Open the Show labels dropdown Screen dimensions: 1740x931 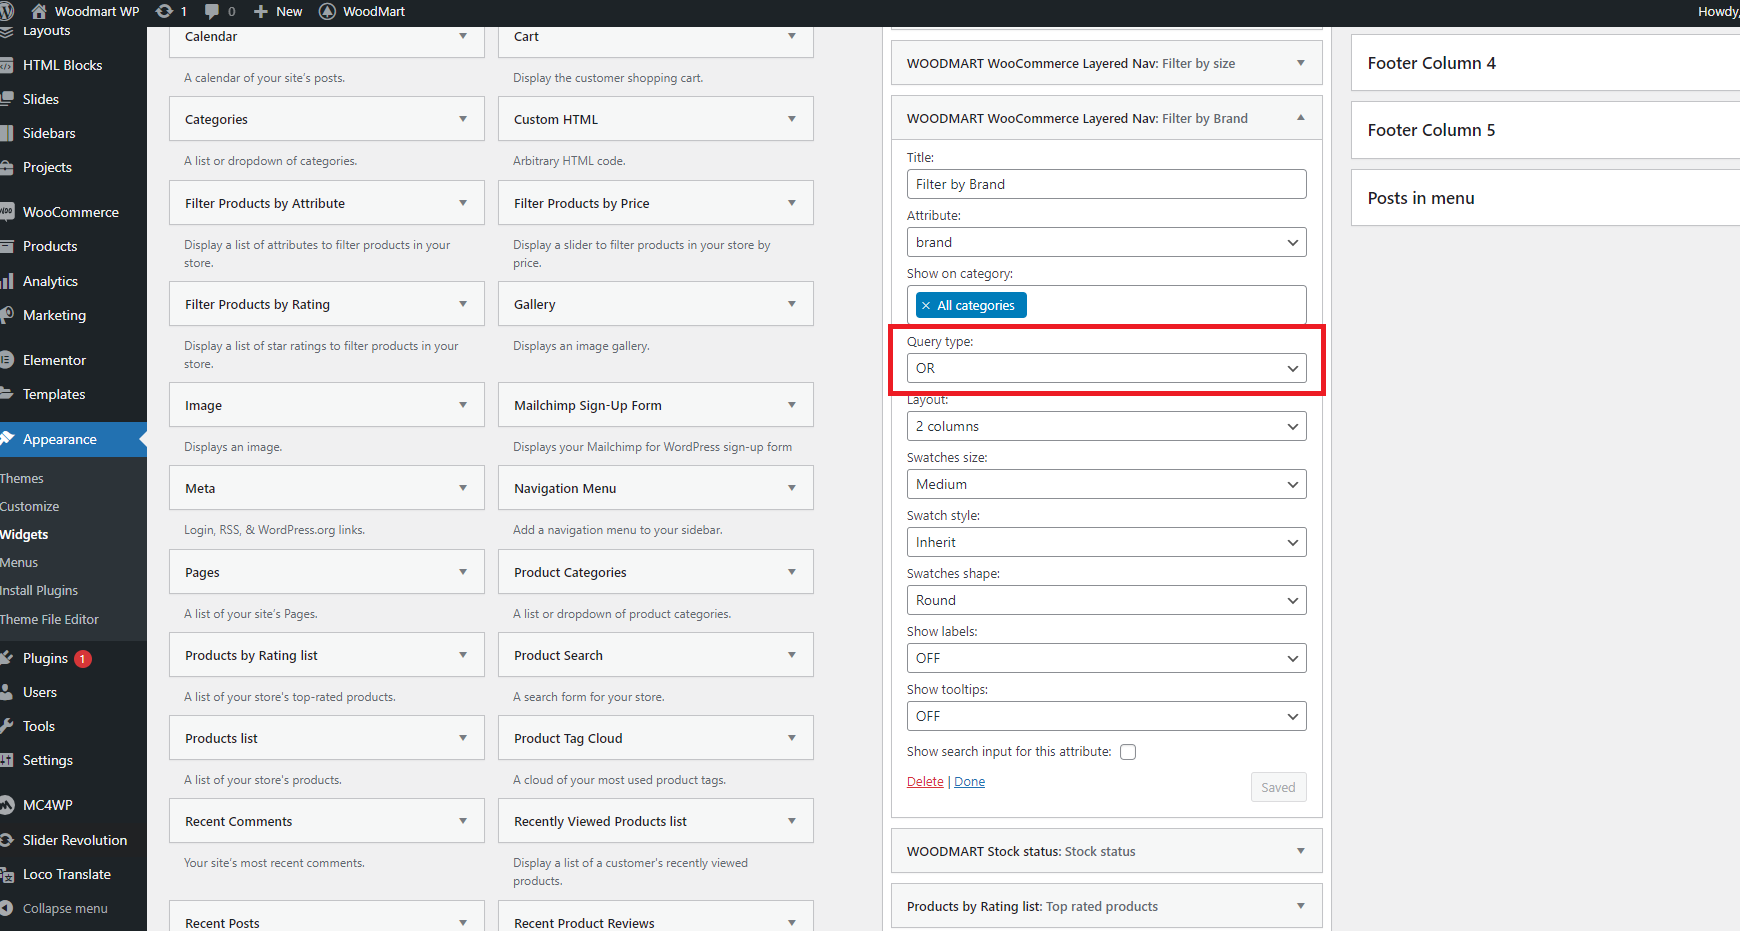pyautogui.click(x=1106, y=658)
